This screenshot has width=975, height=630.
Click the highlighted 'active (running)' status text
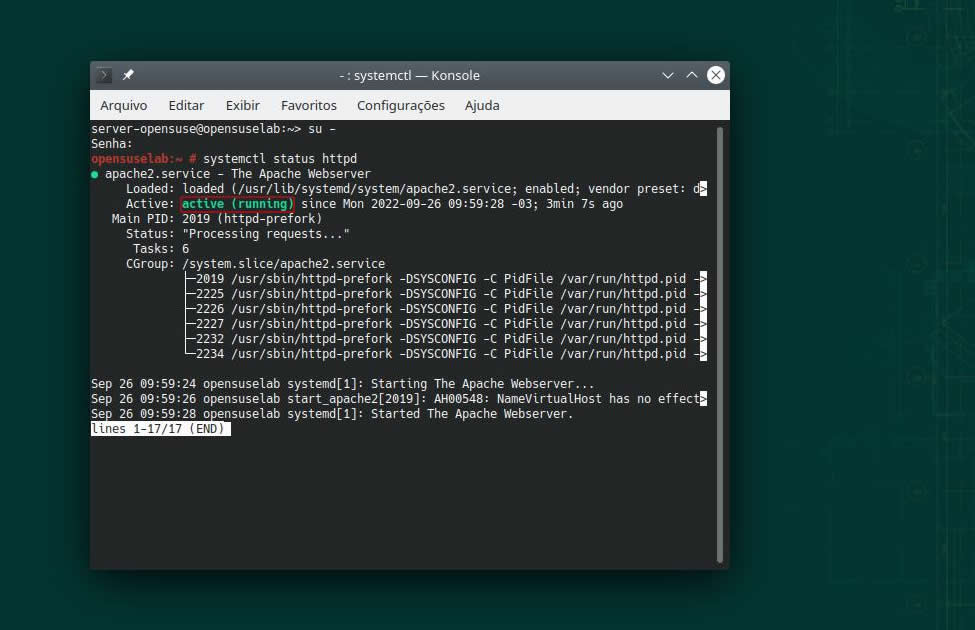[237, 204]
